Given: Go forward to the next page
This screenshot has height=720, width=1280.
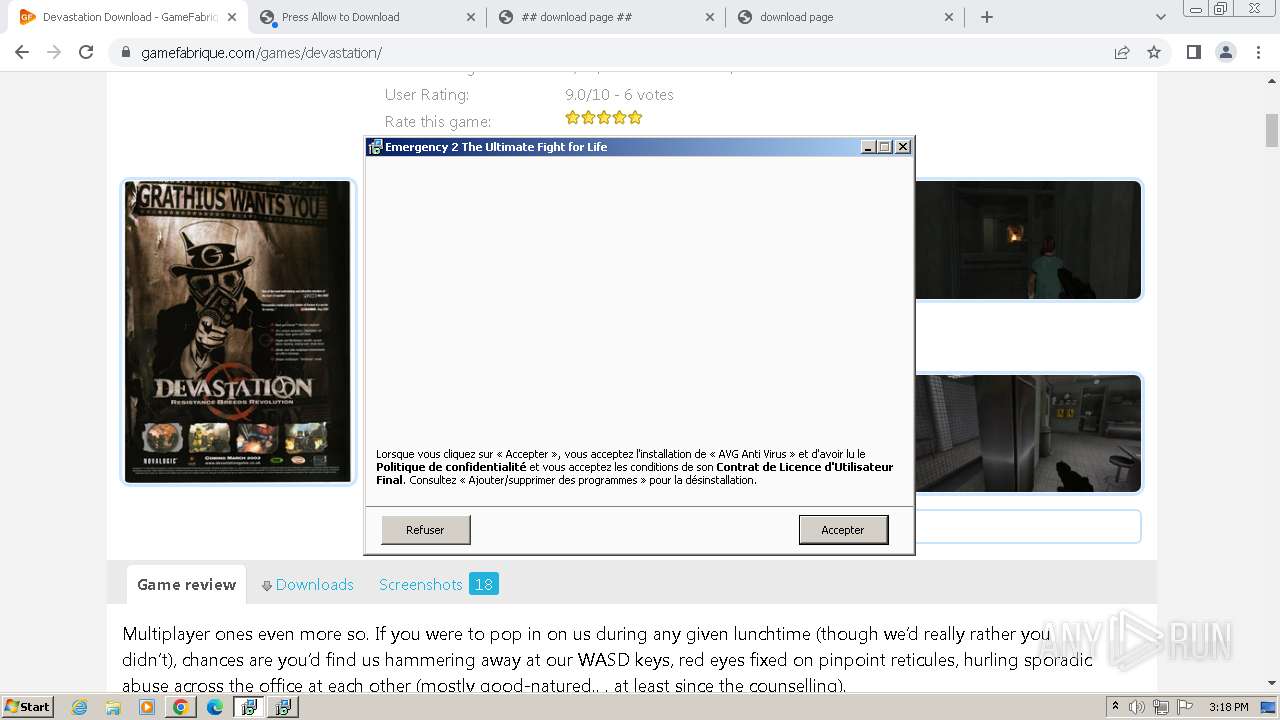Looking at the screenshot, I should pyautogui.click(x=54, y=52).
